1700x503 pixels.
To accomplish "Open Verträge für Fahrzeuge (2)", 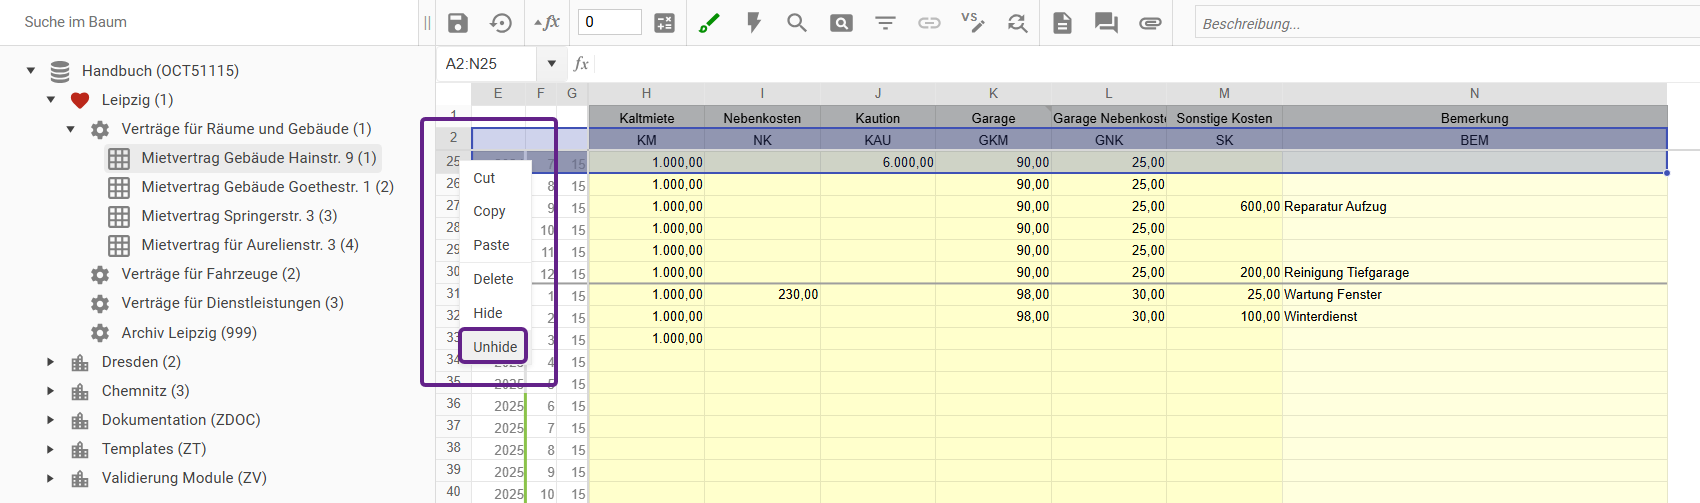I will [x=210, y=274].
